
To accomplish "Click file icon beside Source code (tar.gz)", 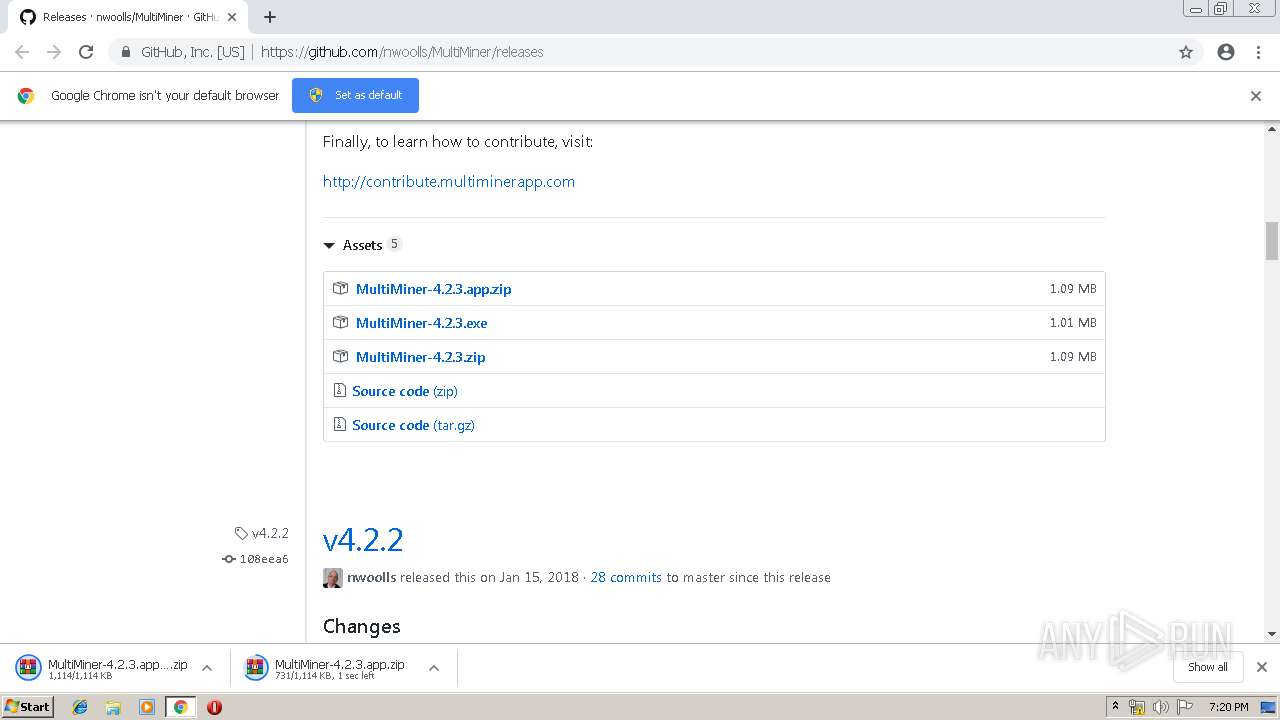I will tap(340, 424).
